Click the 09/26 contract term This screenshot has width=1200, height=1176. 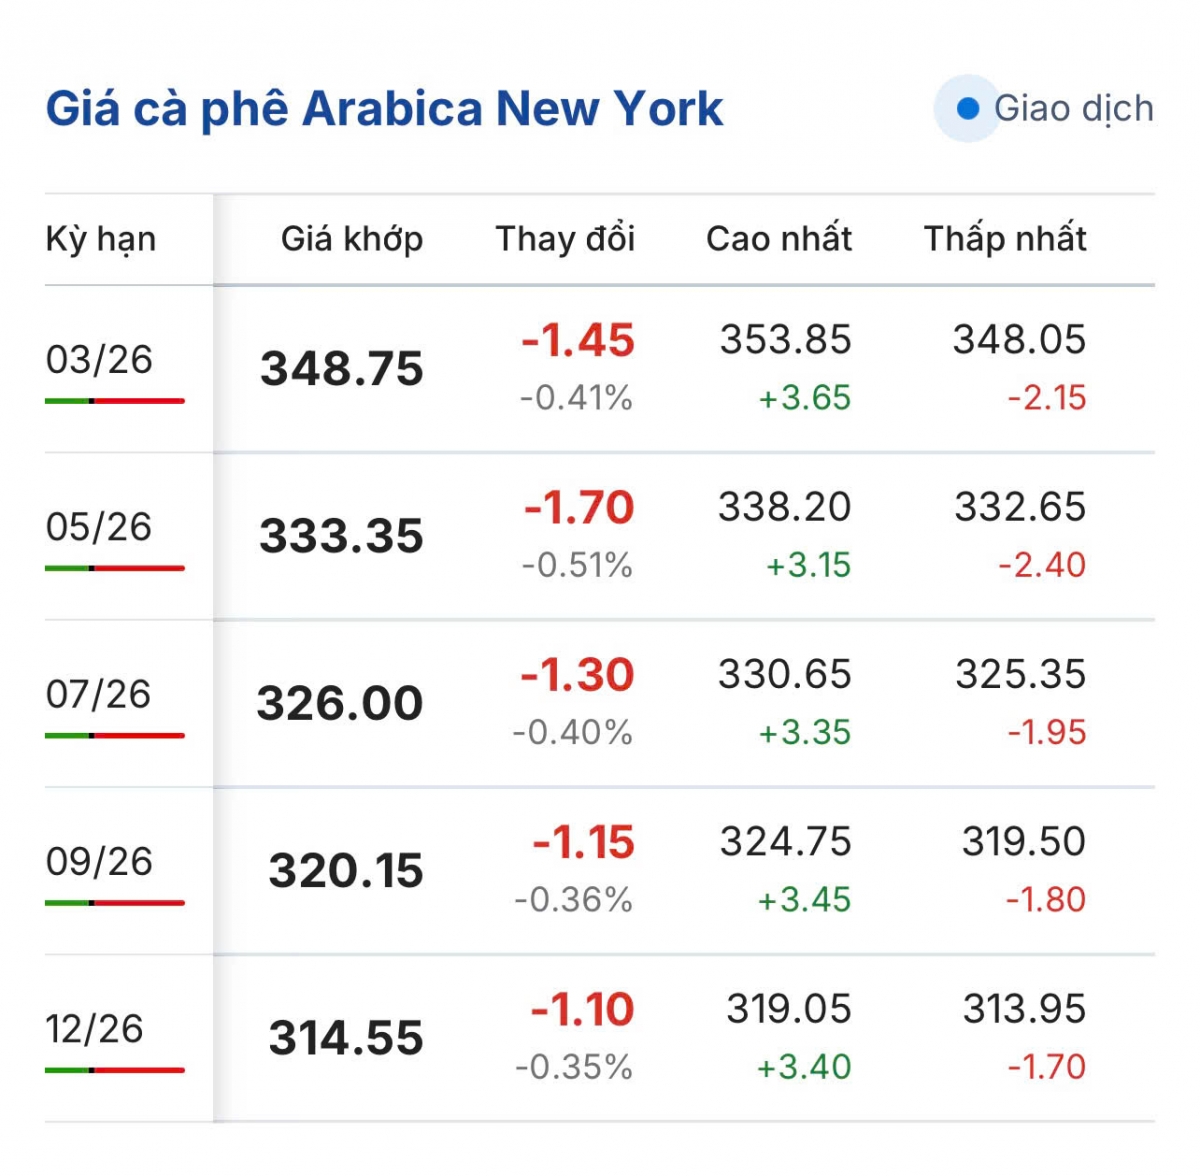click(99, 861)
